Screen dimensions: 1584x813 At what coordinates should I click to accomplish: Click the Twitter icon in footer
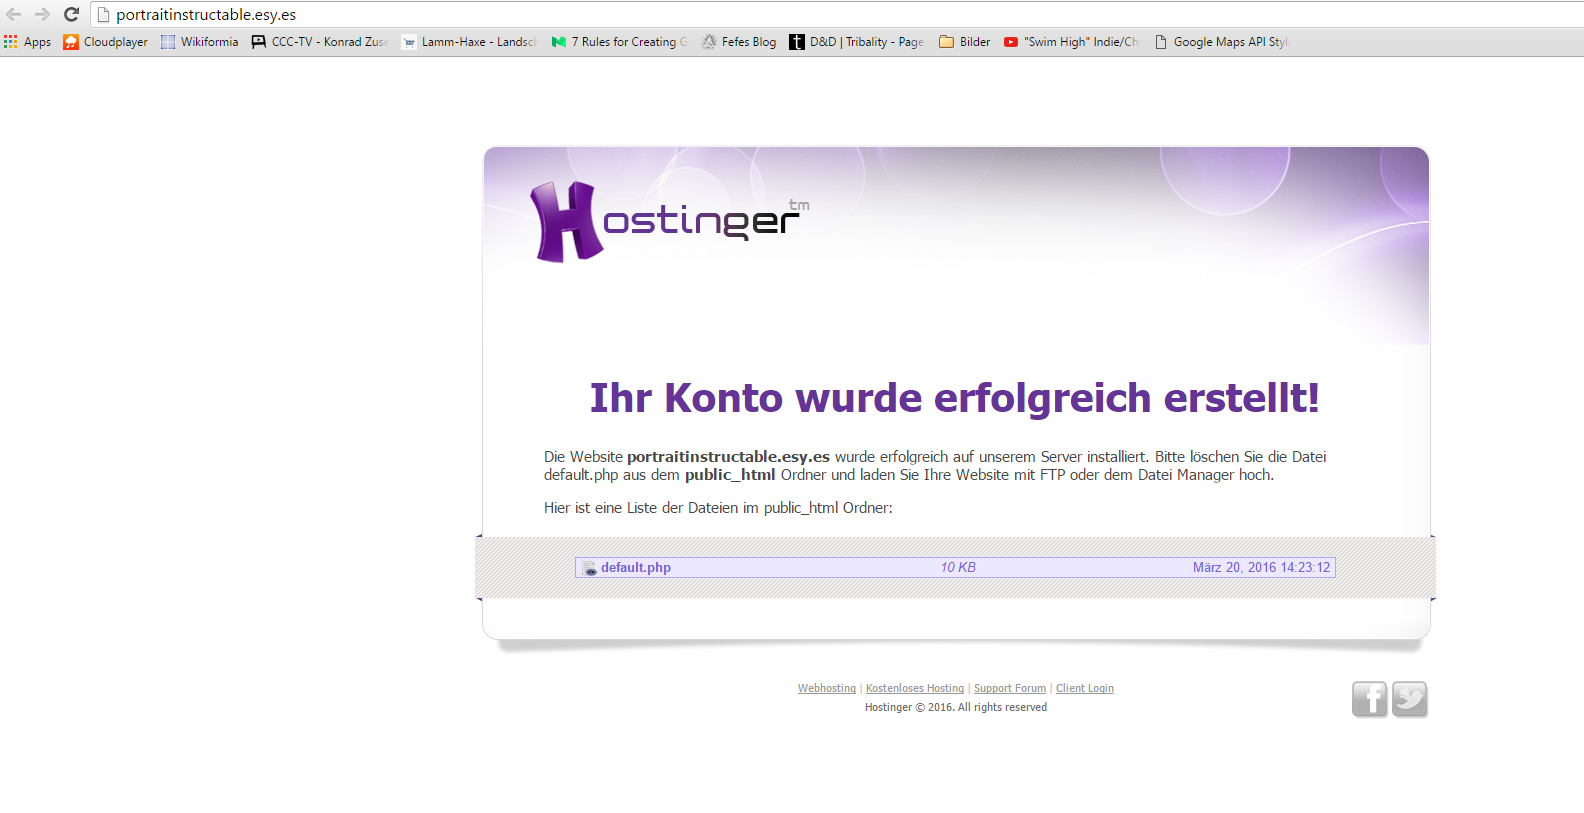1410,699
